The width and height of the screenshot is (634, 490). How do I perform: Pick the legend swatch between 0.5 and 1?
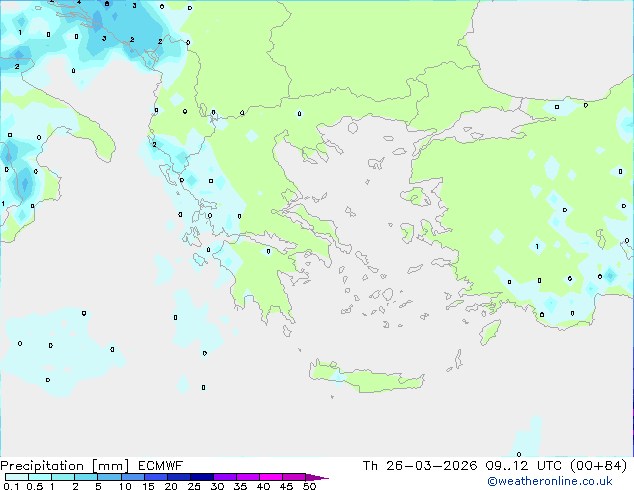(40, 477)
